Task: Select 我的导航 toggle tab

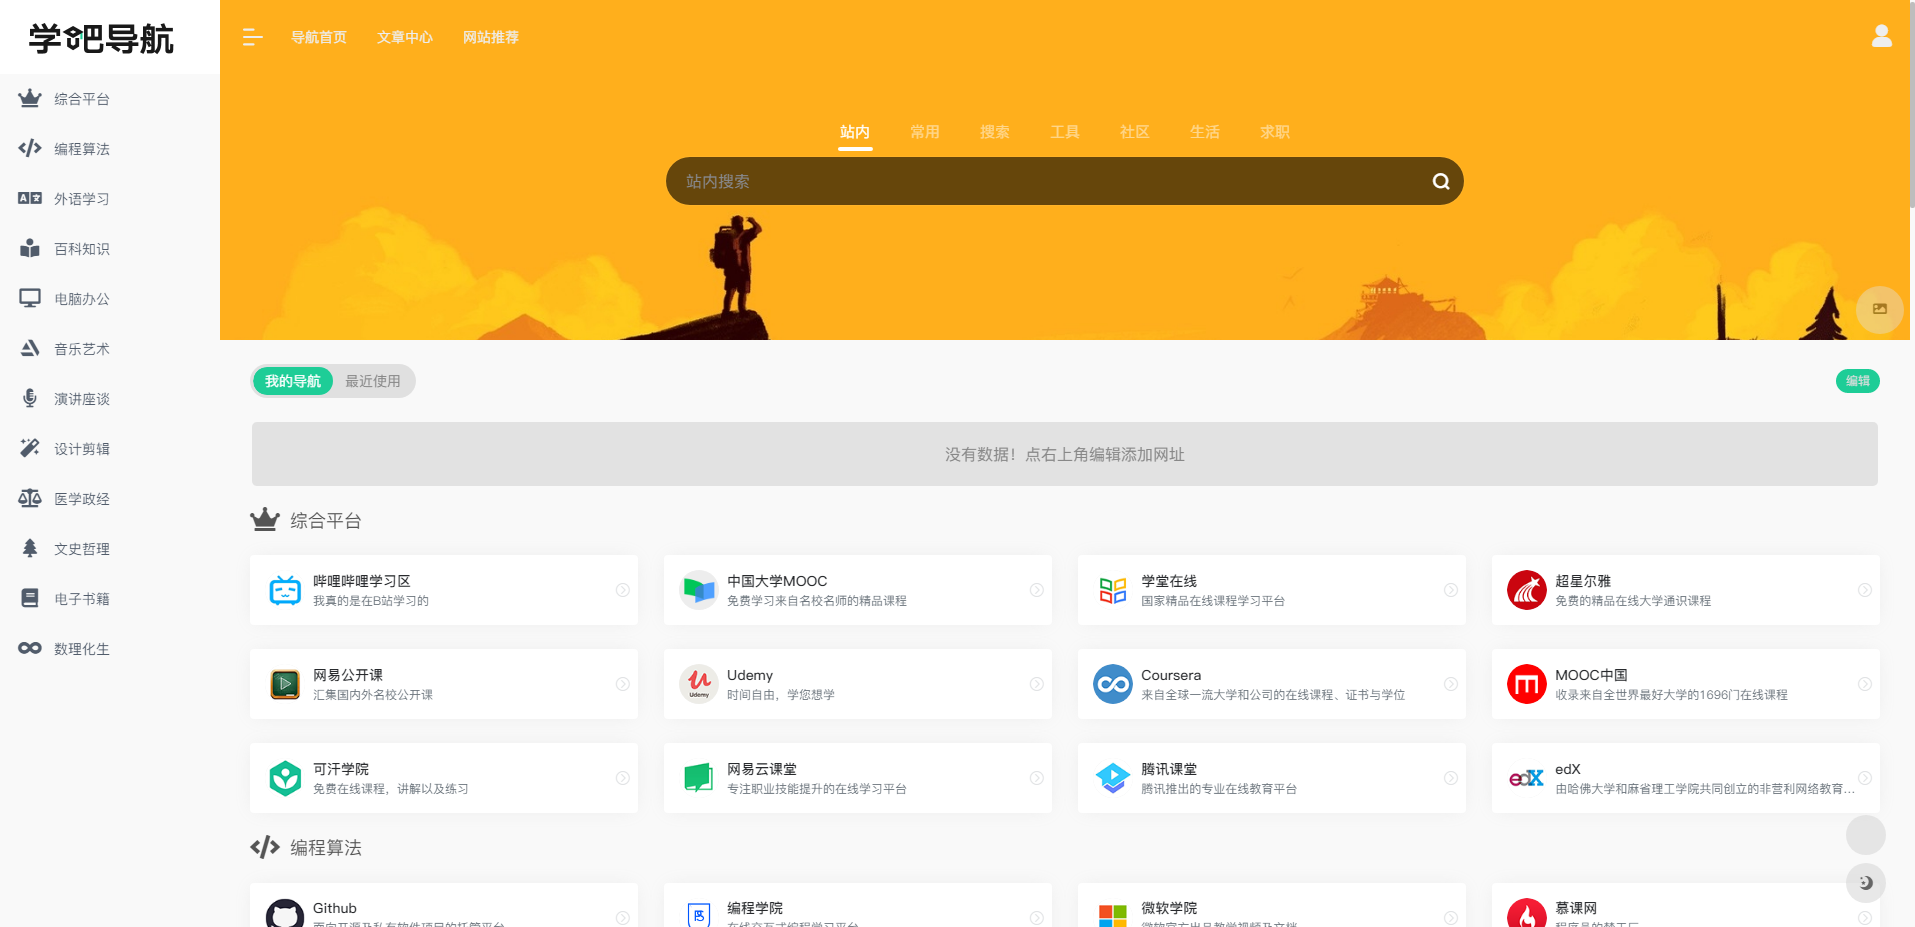Action: pyautogui.click(x=292, y=381)
